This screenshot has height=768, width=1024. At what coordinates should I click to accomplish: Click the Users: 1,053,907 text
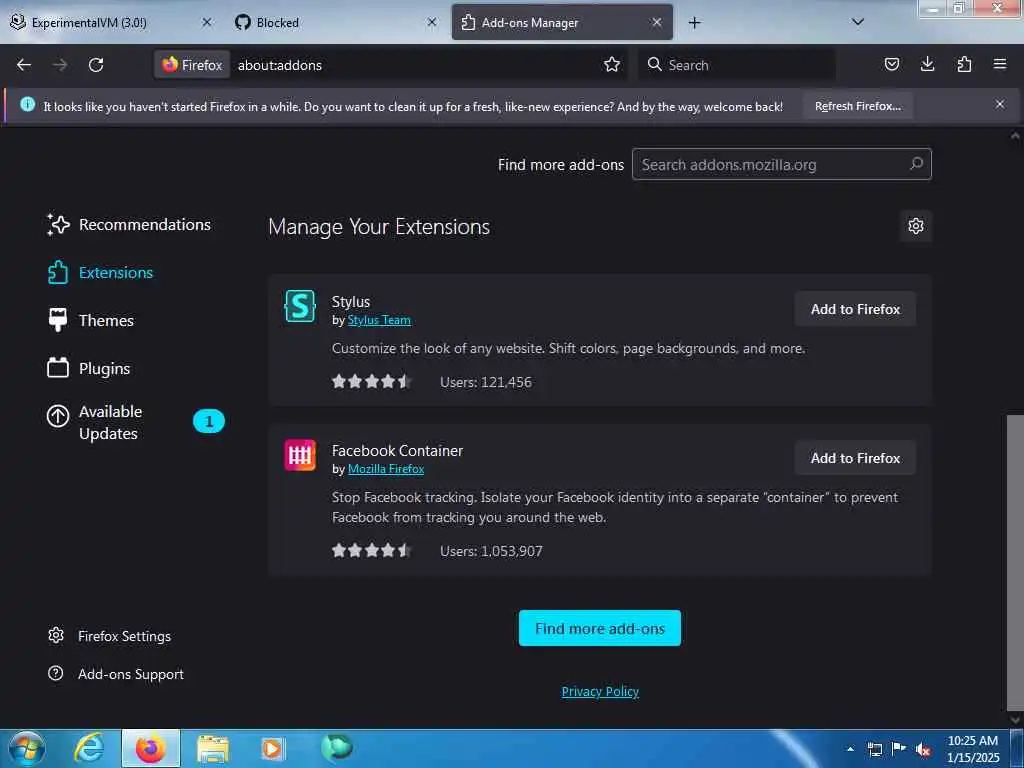click(491, 551)
